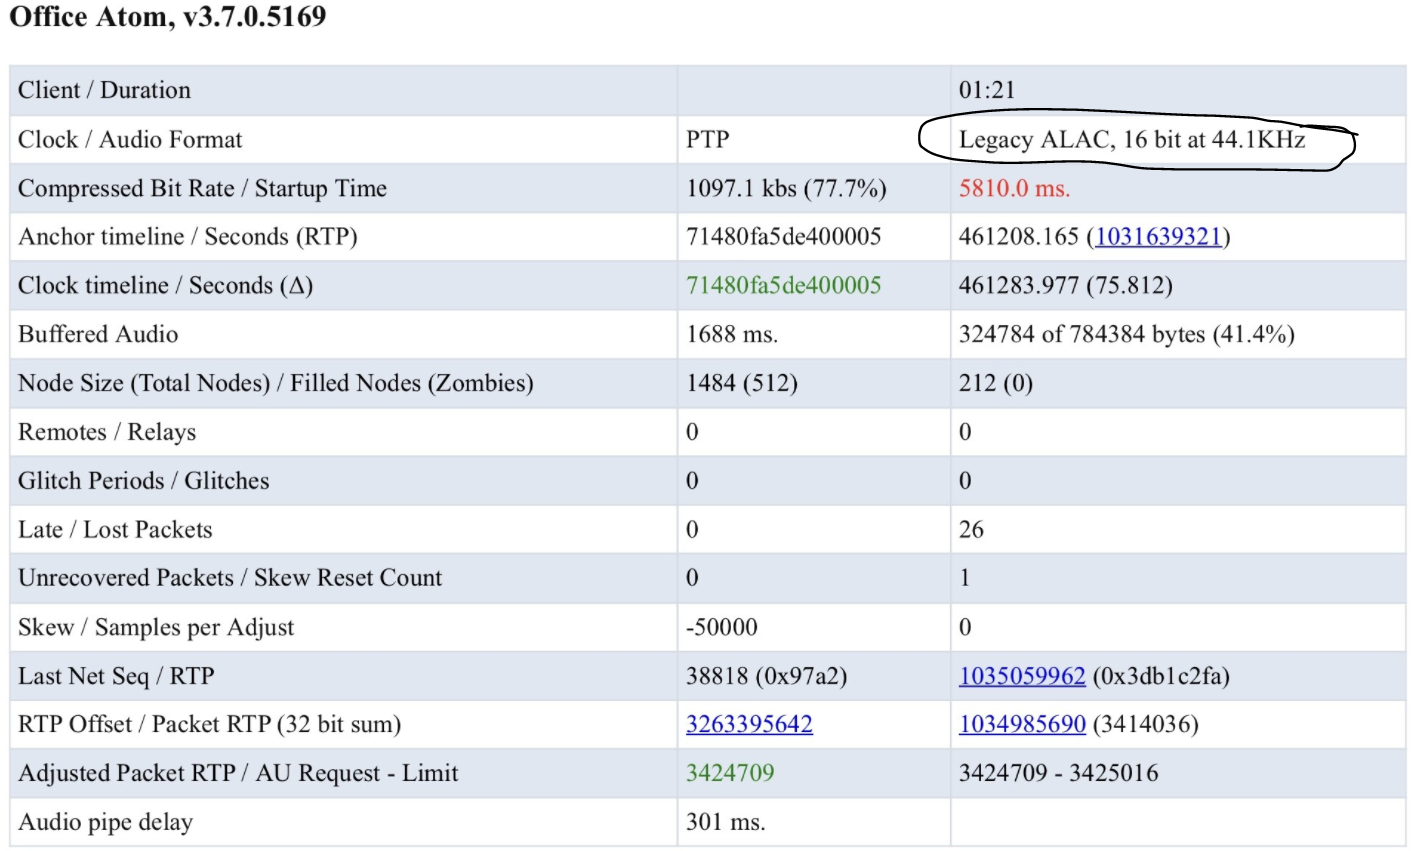Click the 'Clock / Audio Format' label

(130, 140)
